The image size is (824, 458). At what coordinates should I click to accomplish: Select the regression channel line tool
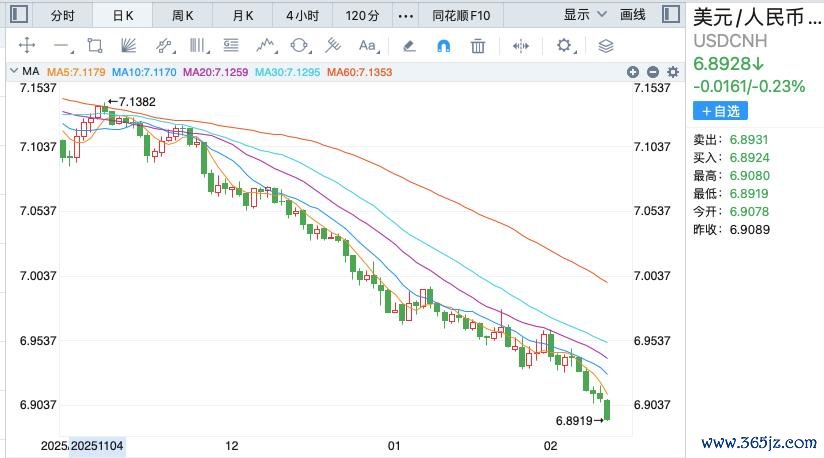[x=165, y=46]
